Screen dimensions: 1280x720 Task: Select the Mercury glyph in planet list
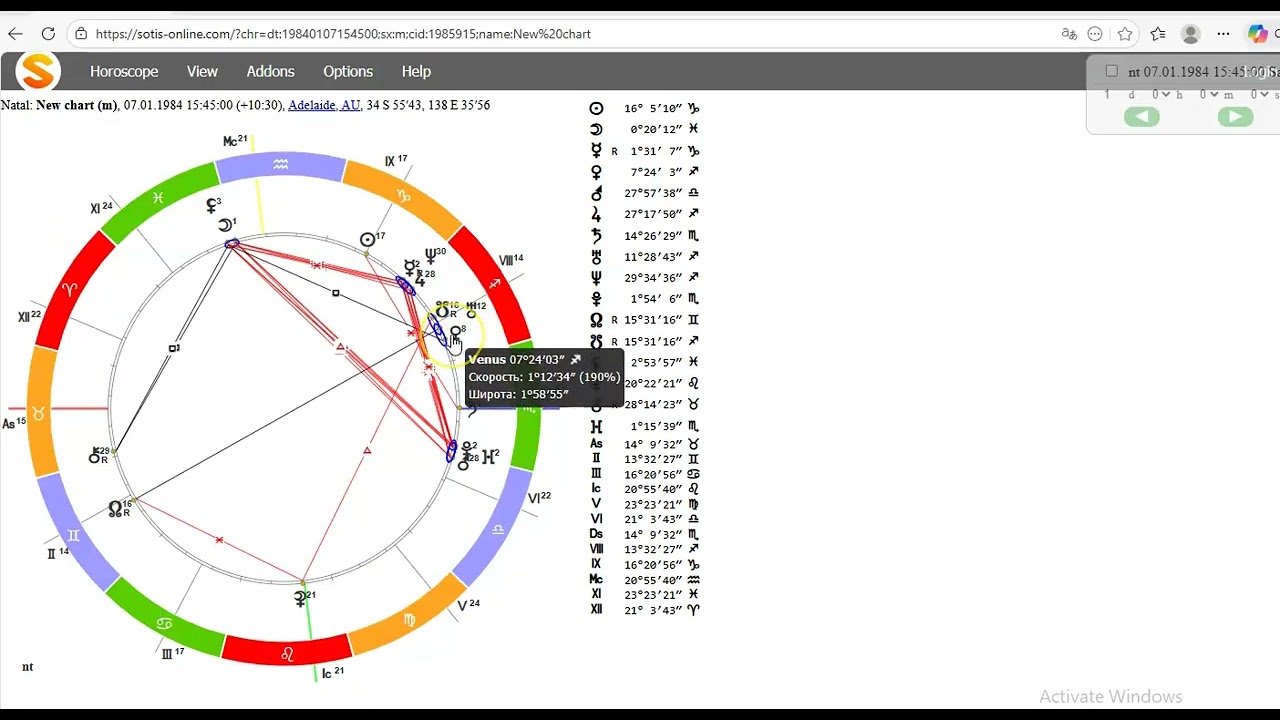tap(596, 151)
